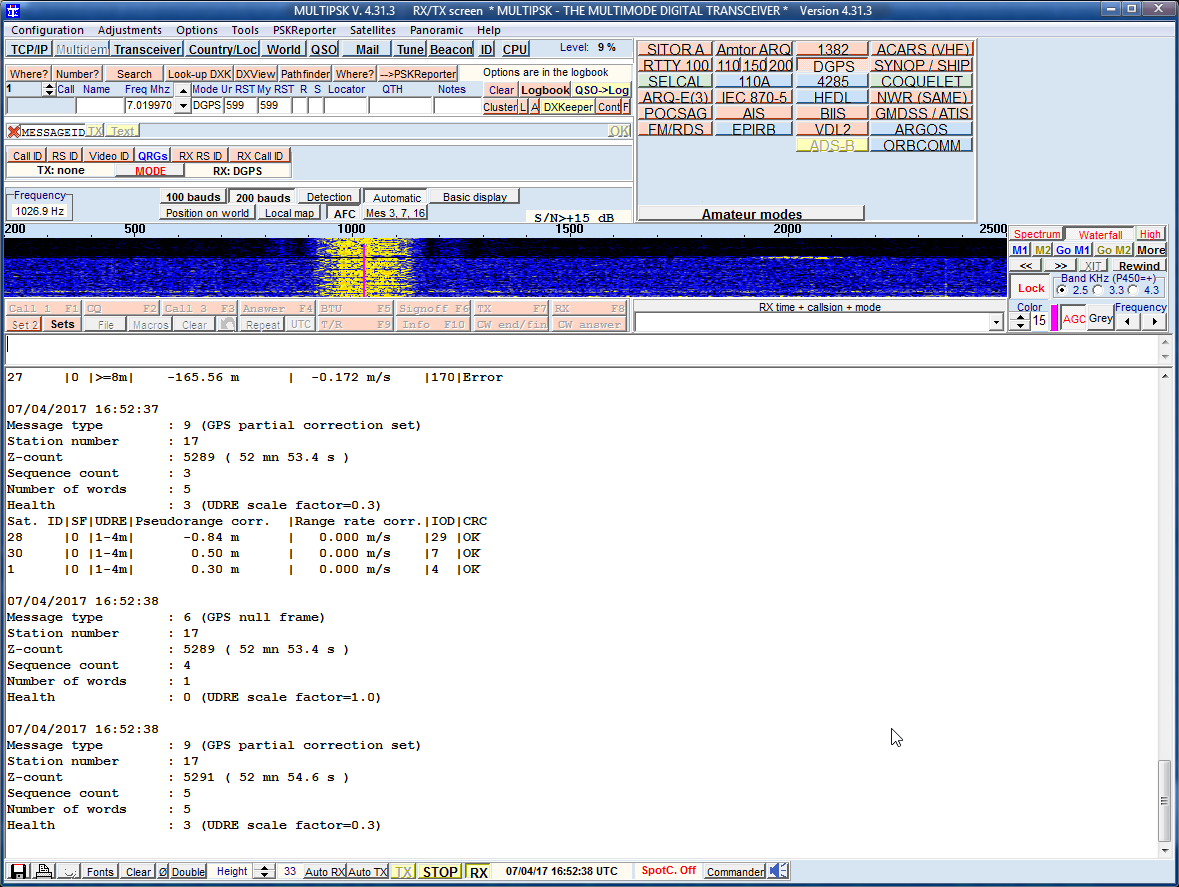This screenshot has height=887, width=1179.
Task: Select the SELCAL mode button
Action: pyautogui.click(x=675, y=81)
